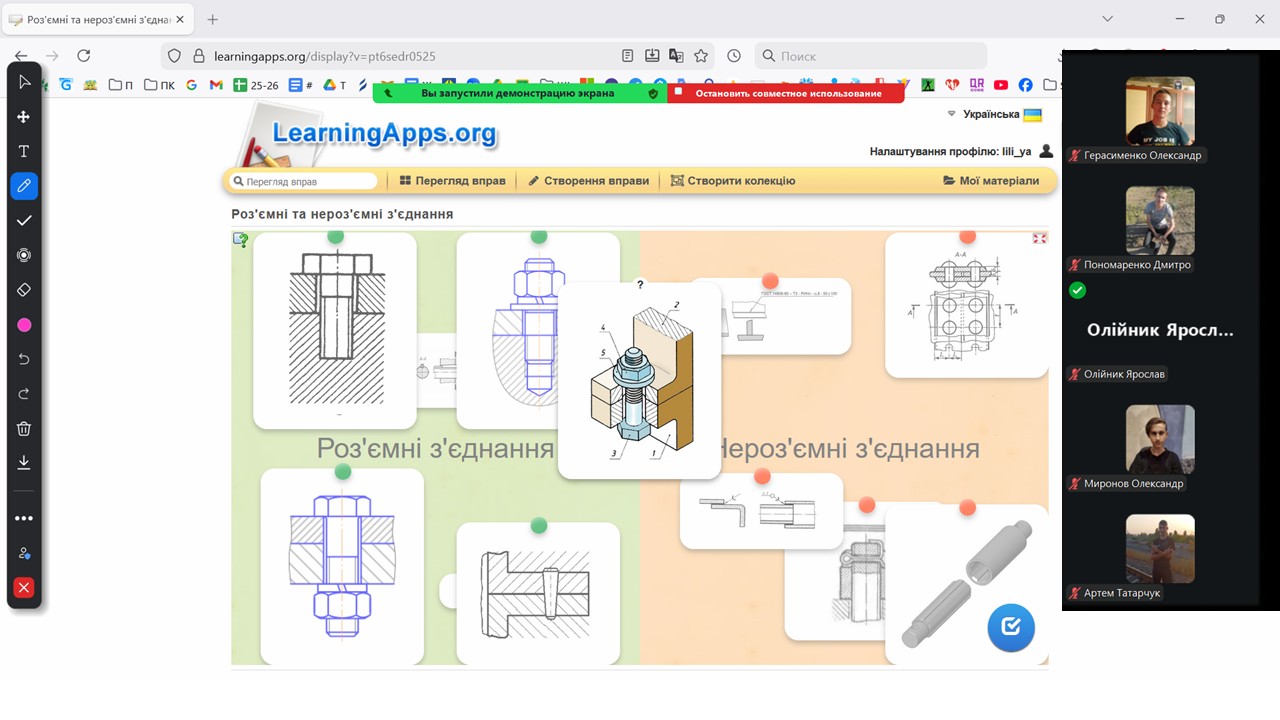Click the redo arrow in annotation toolbar
This screenshot has height=720, width=1280.
point(24,394)
